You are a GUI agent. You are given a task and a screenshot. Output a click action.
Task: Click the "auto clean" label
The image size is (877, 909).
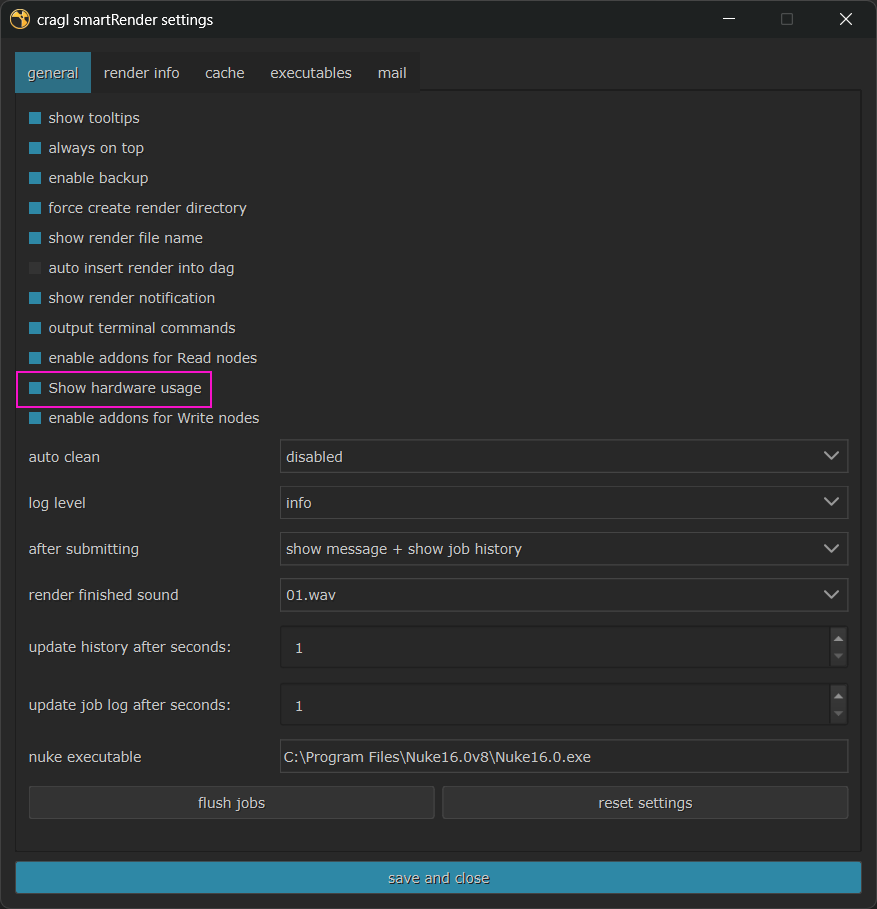click(64, 457)
